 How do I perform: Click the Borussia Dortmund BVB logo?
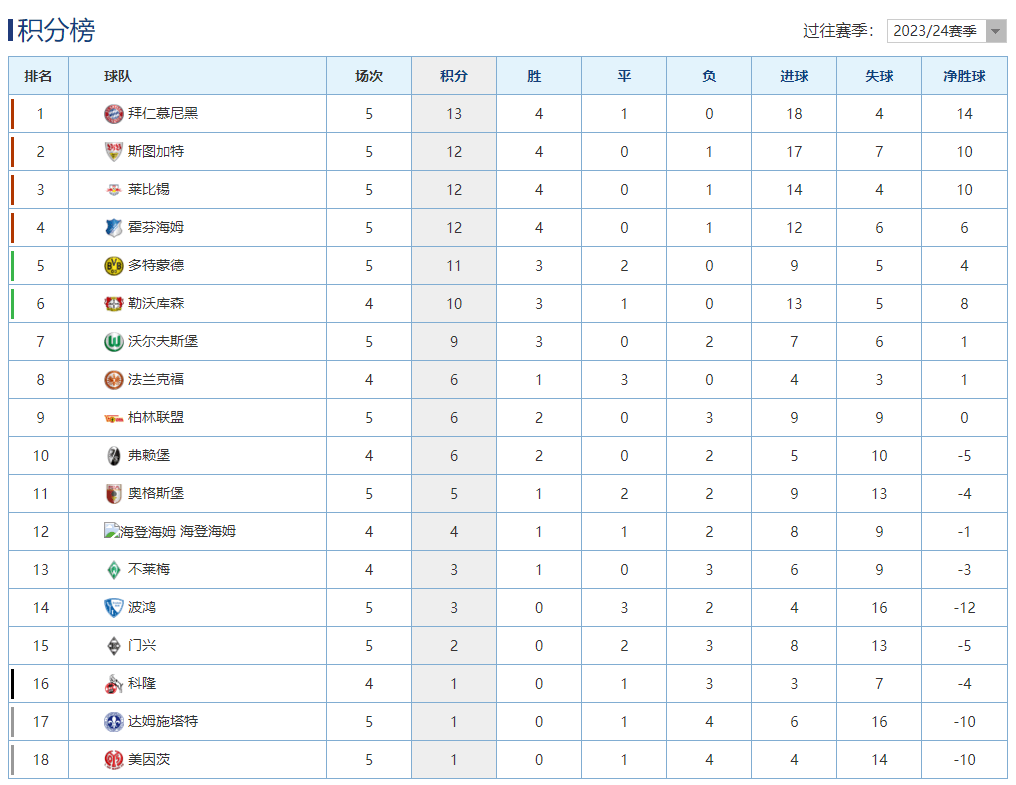(113, 266)
